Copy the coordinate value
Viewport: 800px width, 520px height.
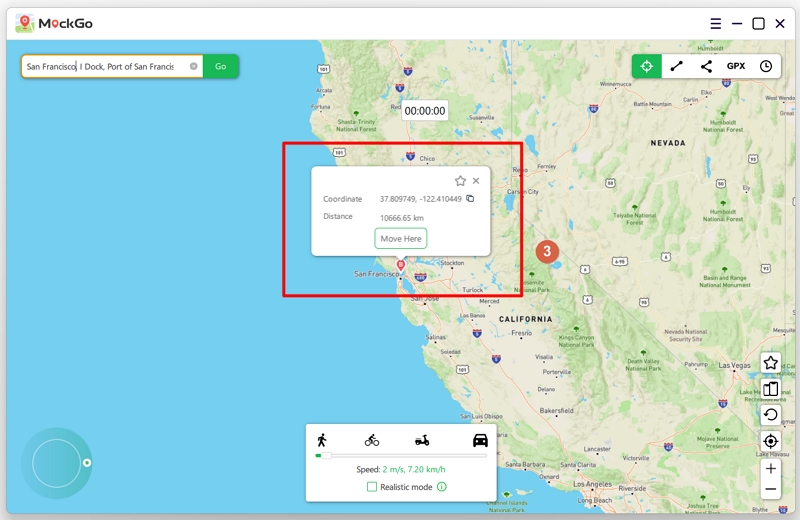pyautogui.click(x=470, y=199)
